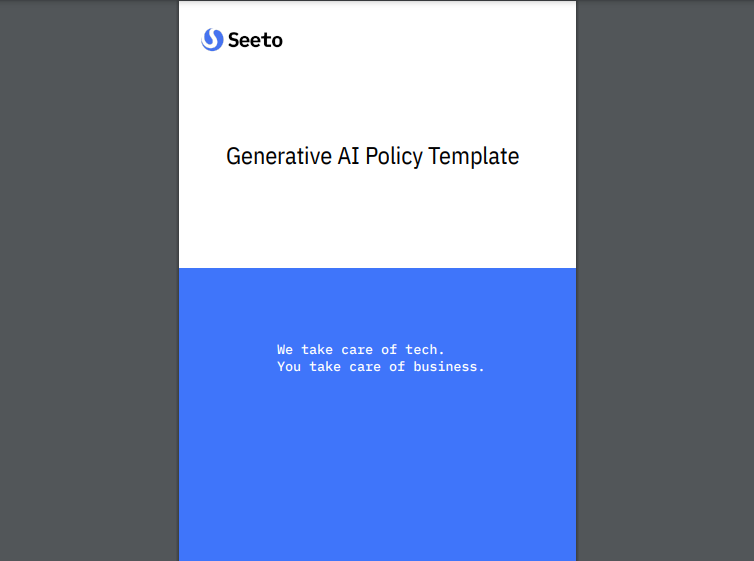Click the blue cover panel below the tagline

coord(377,470)
